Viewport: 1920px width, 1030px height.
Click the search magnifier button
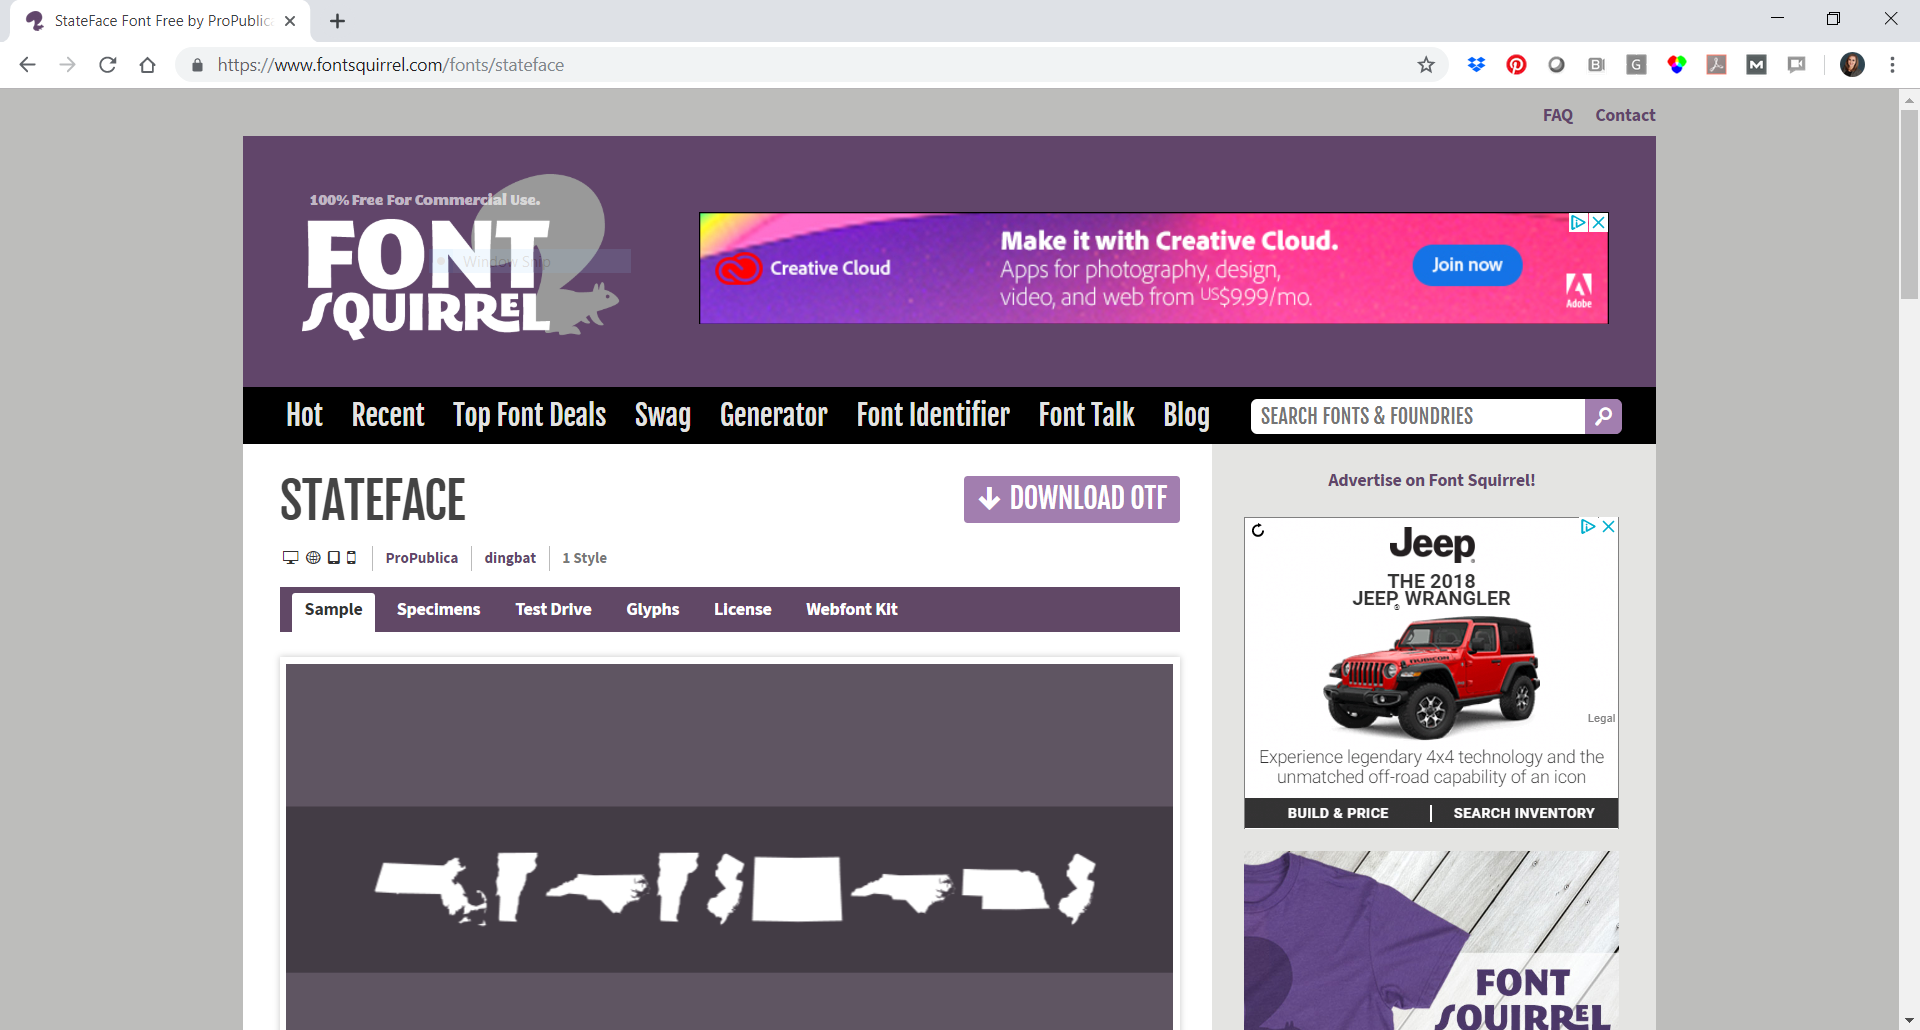point(1603,416)
